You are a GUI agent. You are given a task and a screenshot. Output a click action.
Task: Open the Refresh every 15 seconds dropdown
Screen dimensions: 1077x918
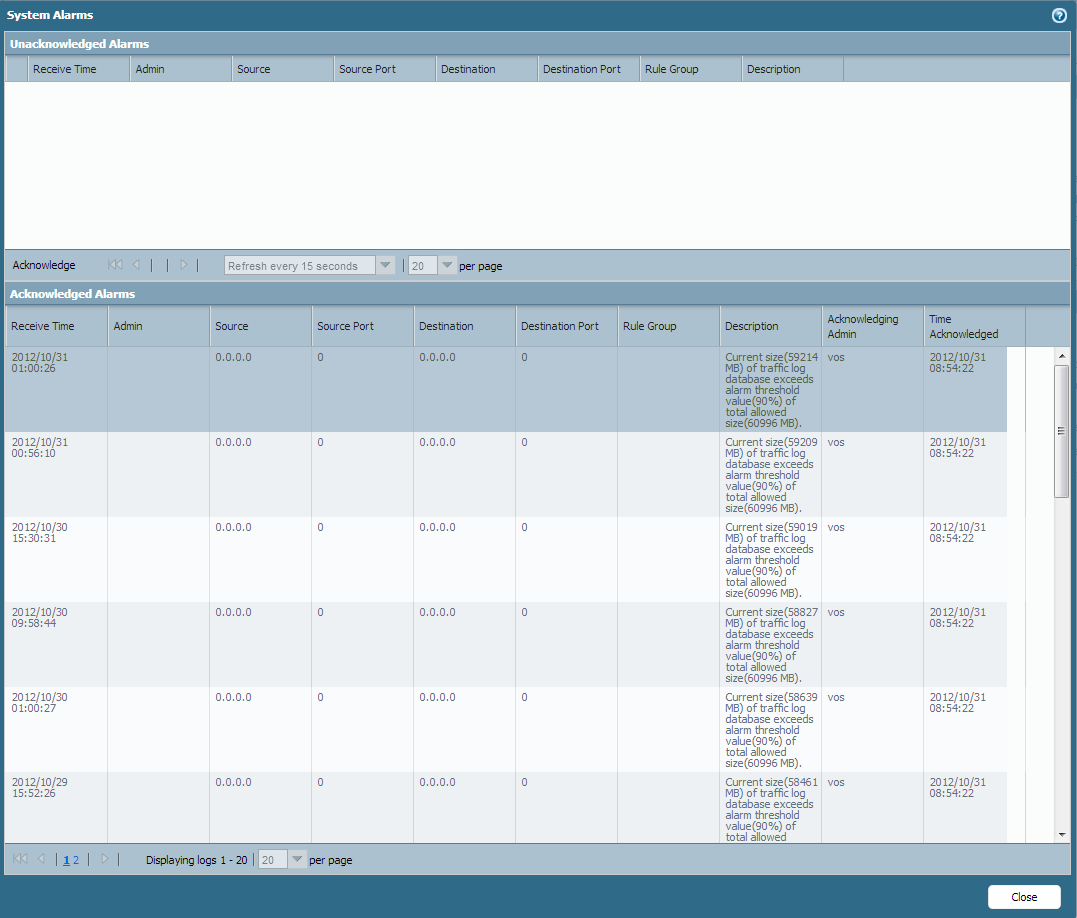385,265
